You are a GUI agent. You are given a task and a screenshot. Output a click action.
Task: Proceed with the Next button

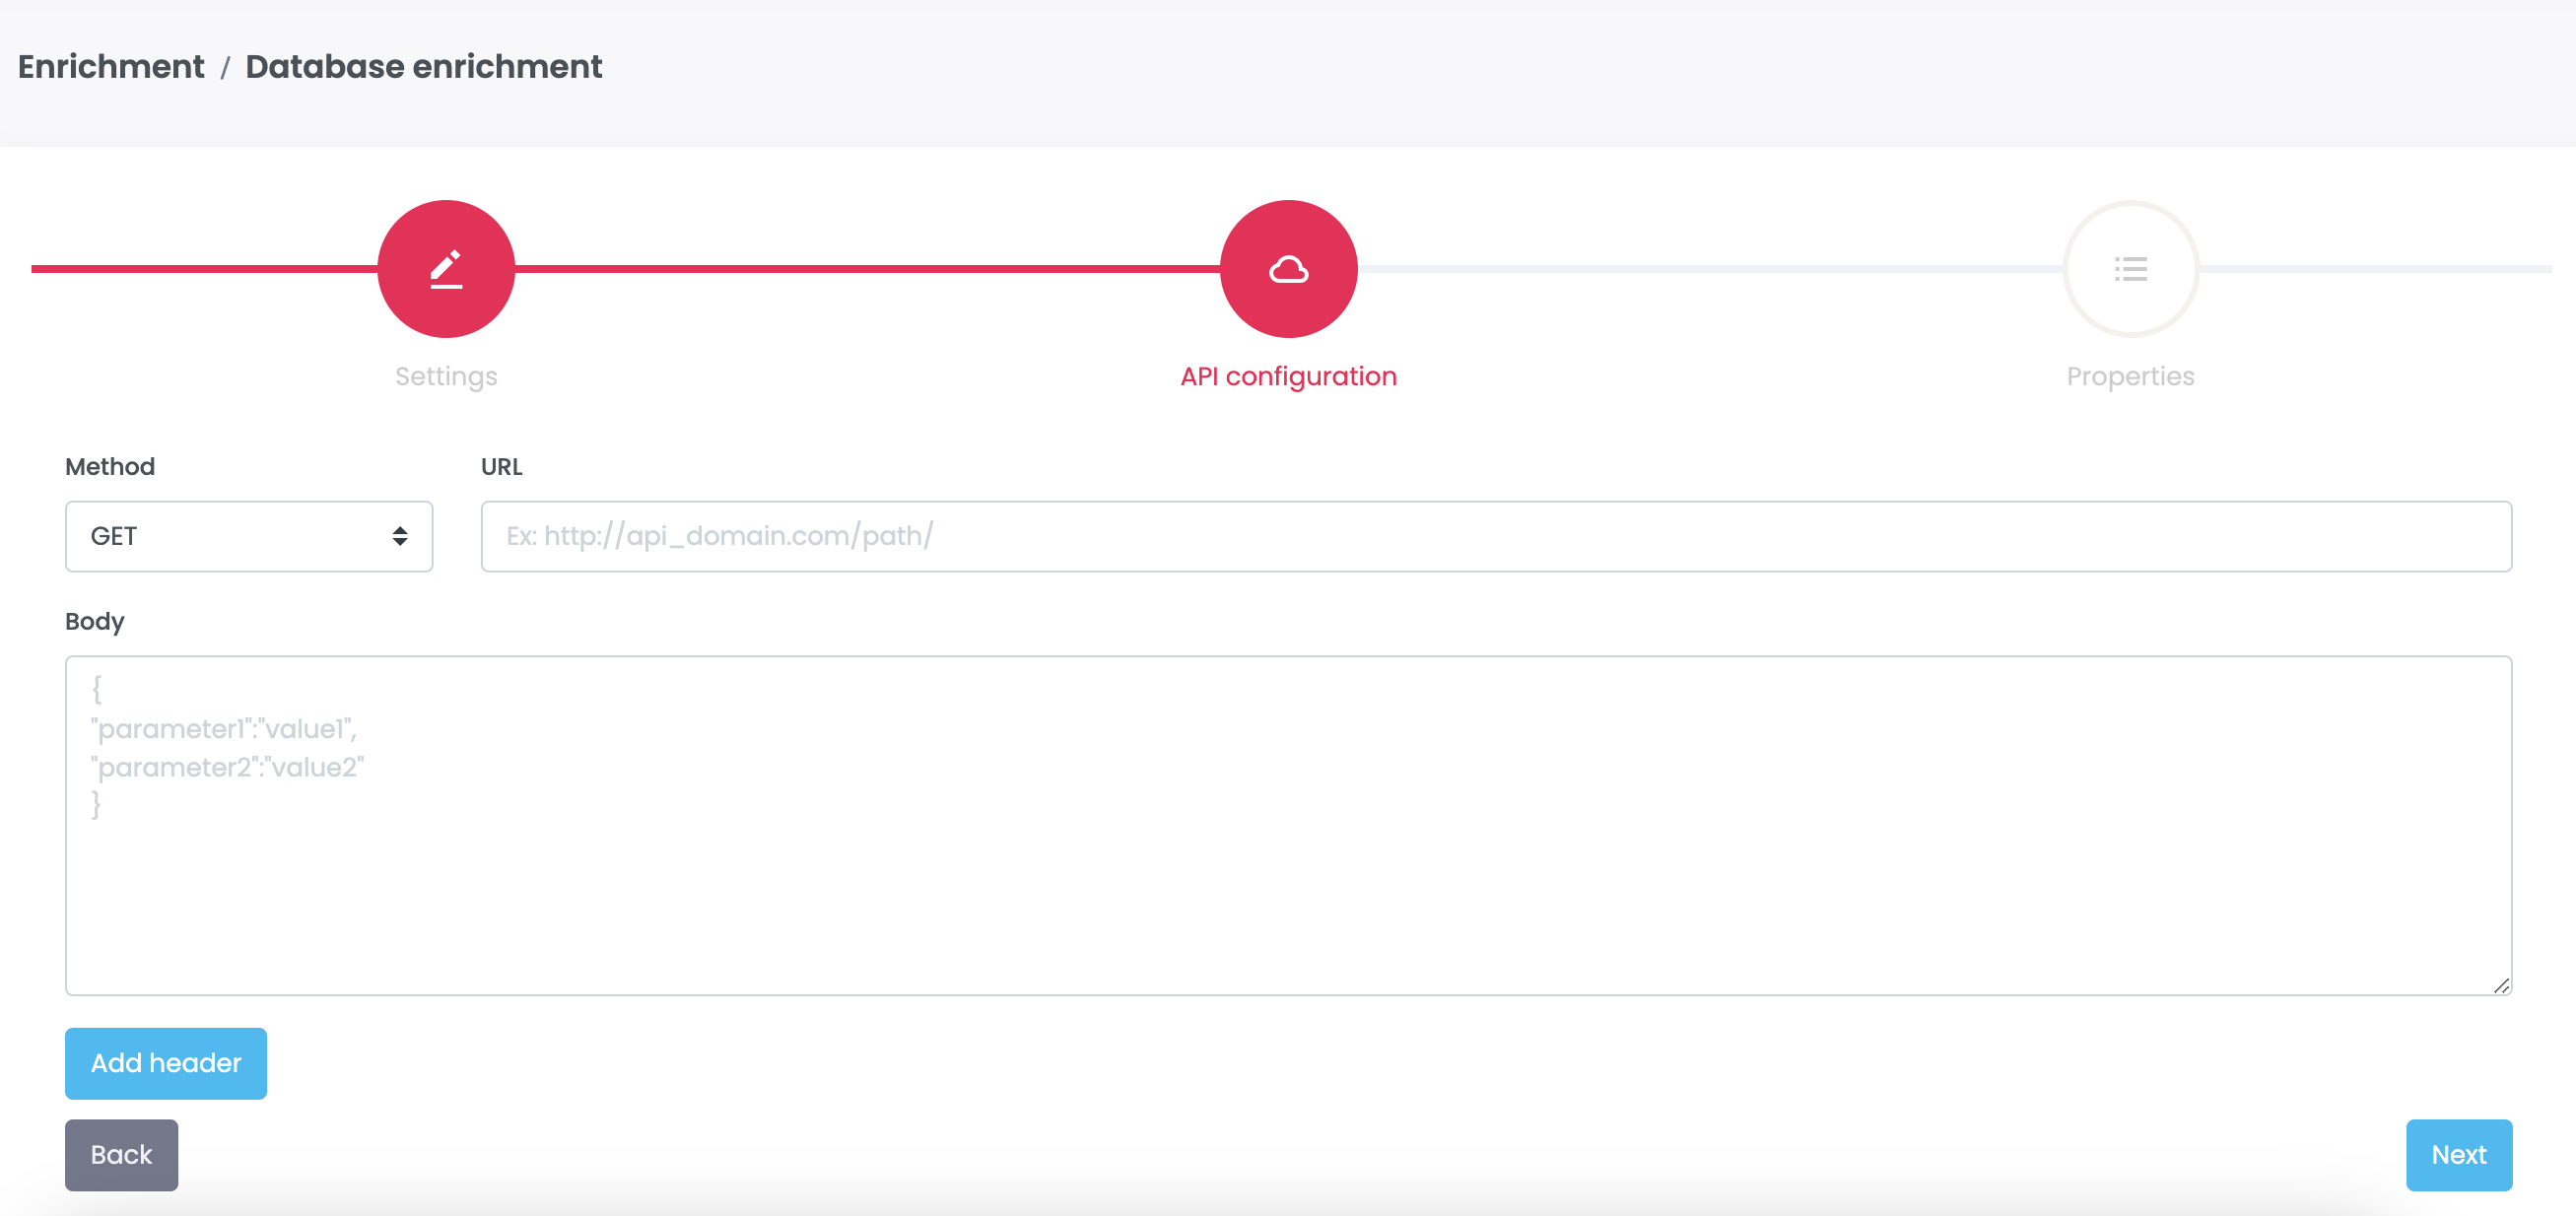point(2458,1155)
